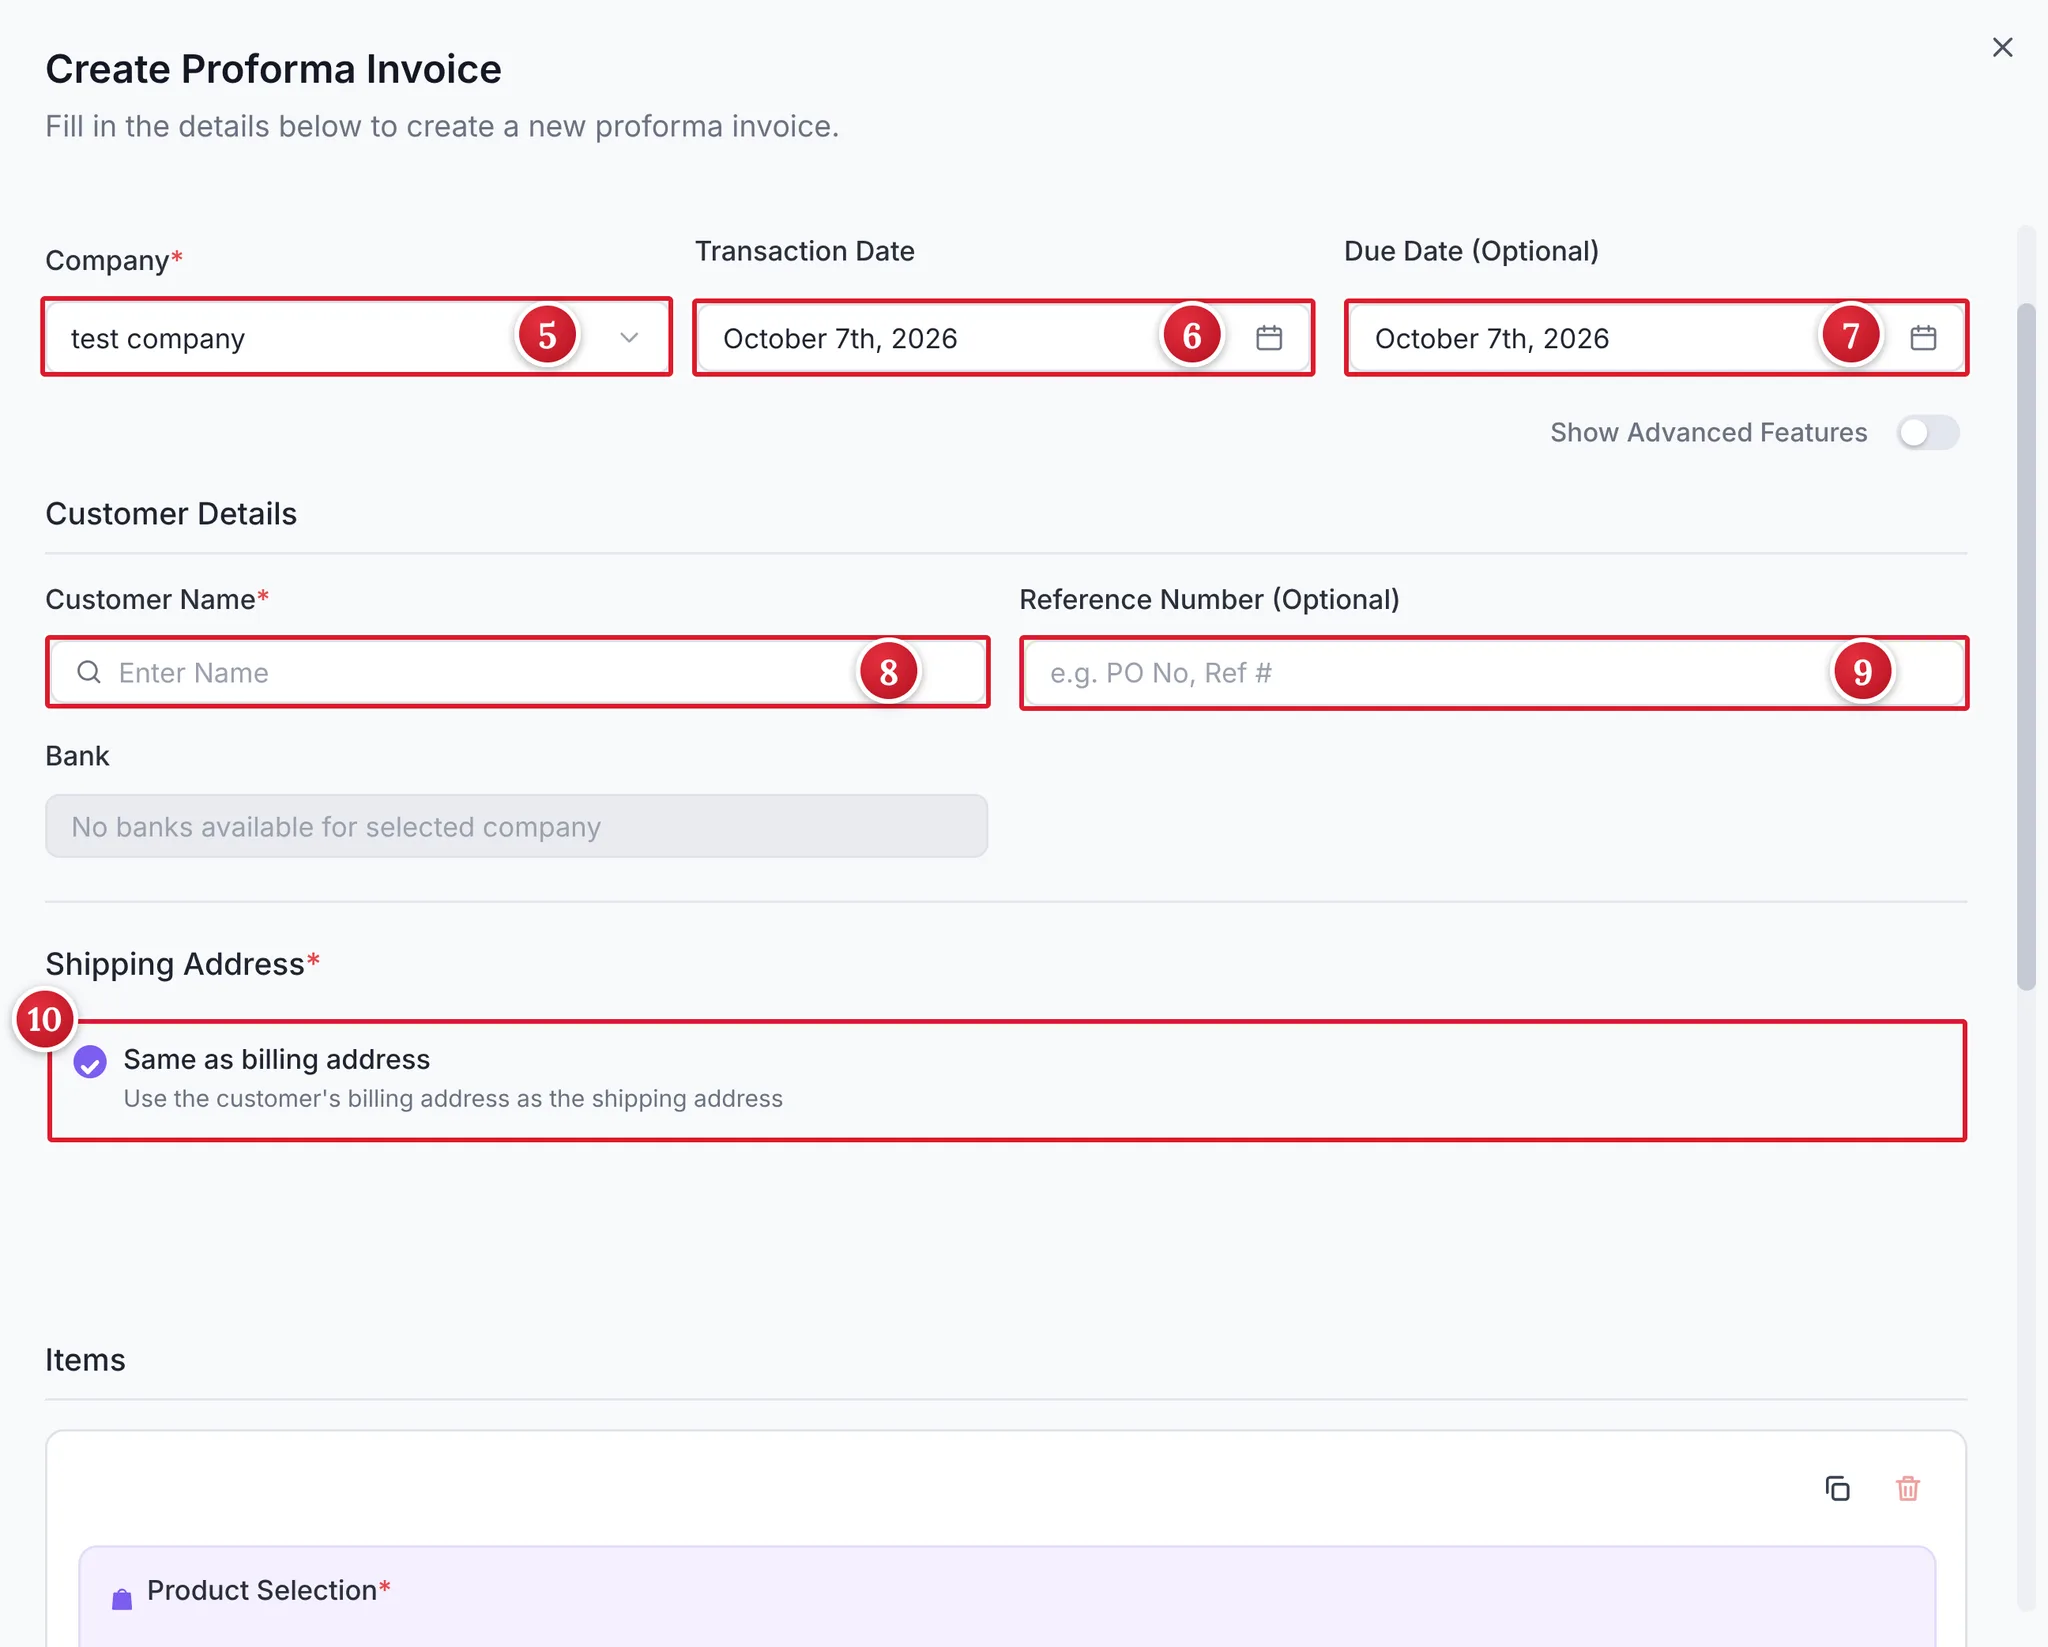Click the Same as billing address label
This screenshot has width=2048, height=1647.
277,1059
